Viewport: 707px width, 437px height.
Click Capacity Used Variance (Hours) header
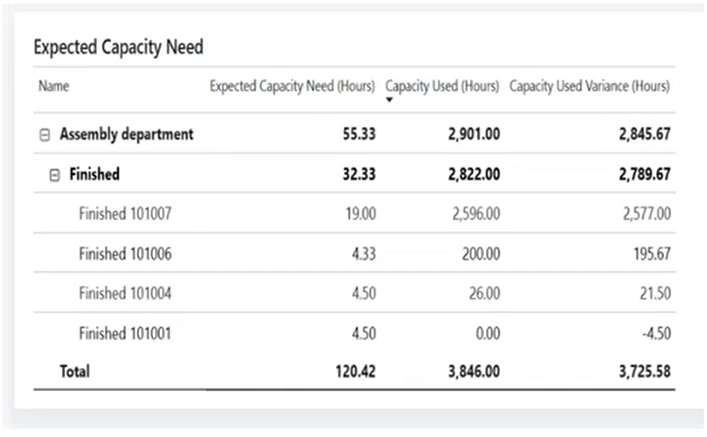[x=589, y=86]
